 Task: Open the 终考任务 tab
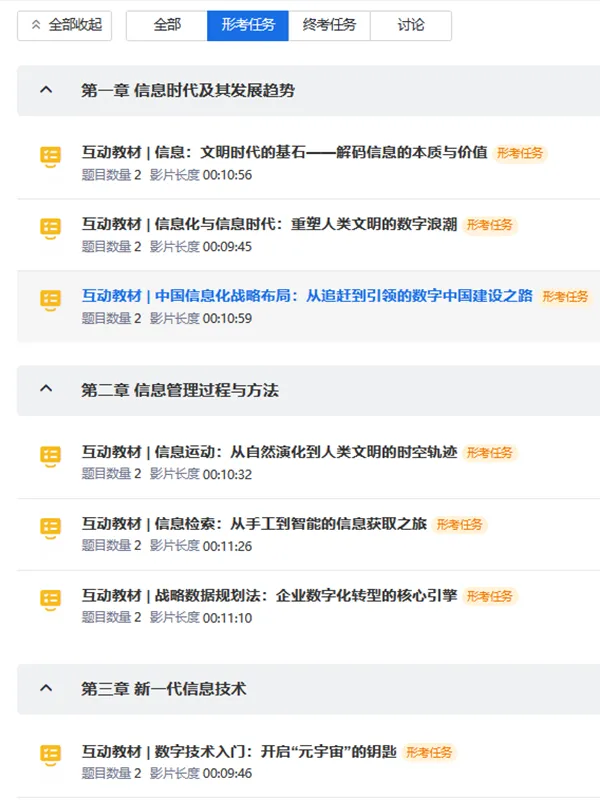click(329, 25)
